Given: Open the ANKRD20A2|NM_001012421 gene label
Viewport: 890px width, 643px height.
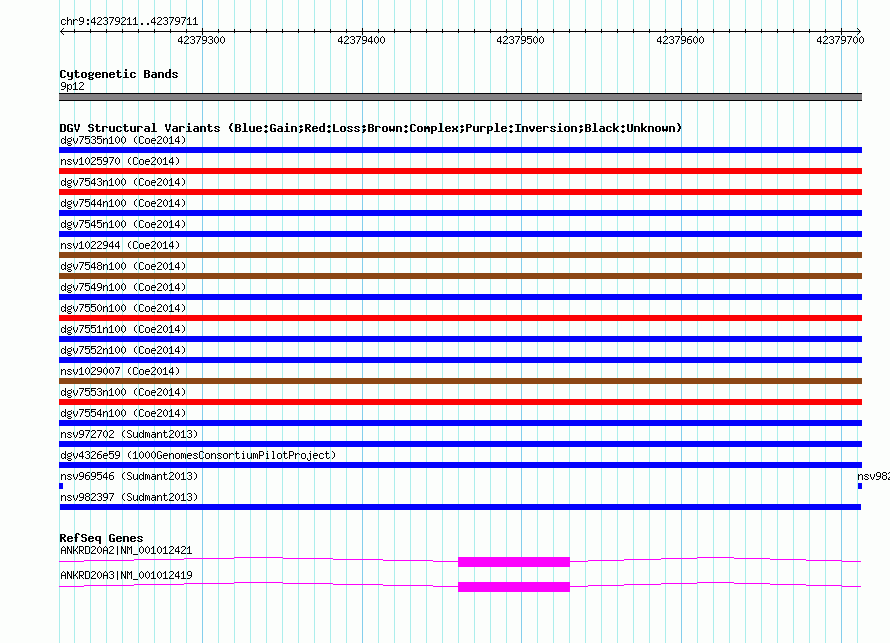Looking at the screenshot, I should point(126,549).
